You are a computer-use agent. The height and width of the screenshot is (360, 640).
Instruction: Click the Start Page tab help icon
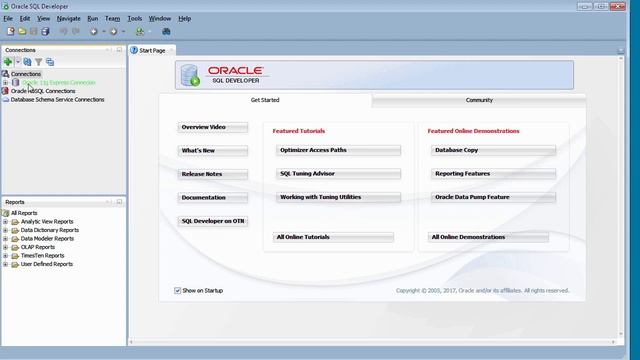[x=134, y=50]
